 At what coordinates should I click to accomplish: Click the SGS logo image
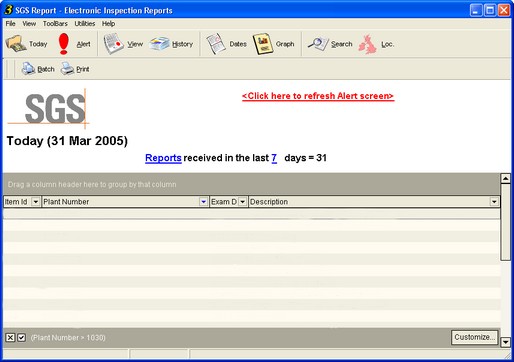point(49,108)
